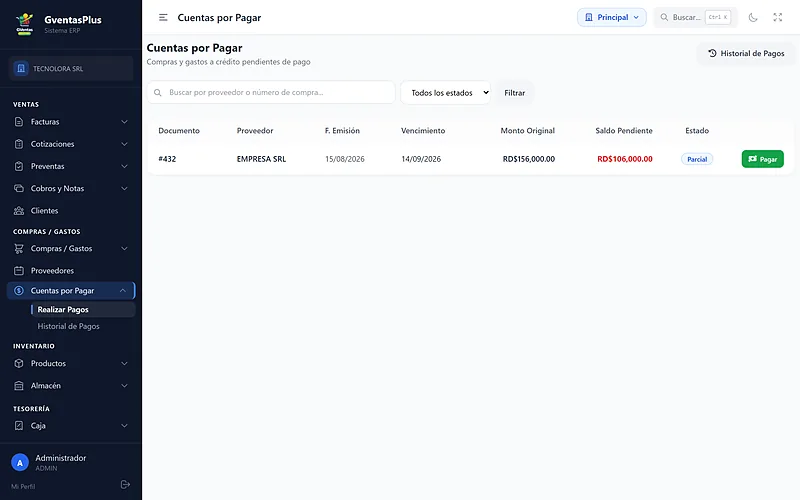The width and height of the screenshot is (800, 500).
Task: Open Historial de Pagos submenu item
Action: point(68,327)
